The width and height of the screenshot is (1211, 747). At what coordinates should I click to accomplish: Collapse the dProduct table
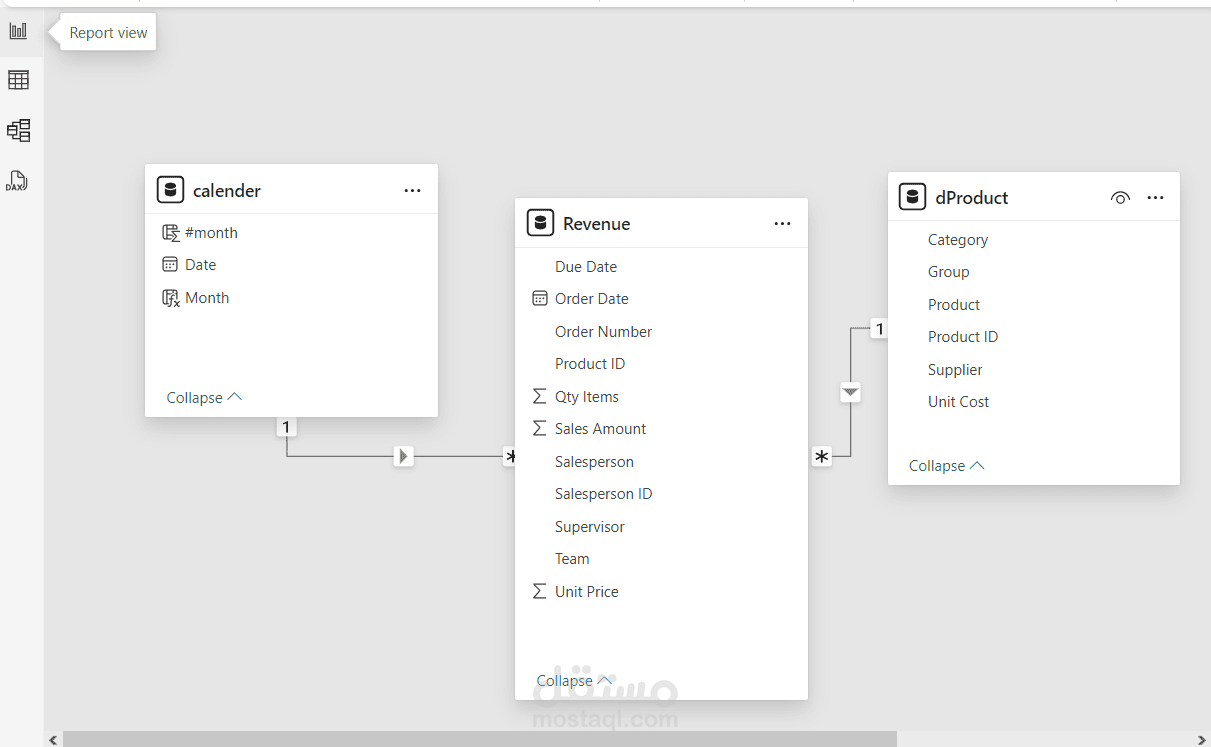pos(946,465)
